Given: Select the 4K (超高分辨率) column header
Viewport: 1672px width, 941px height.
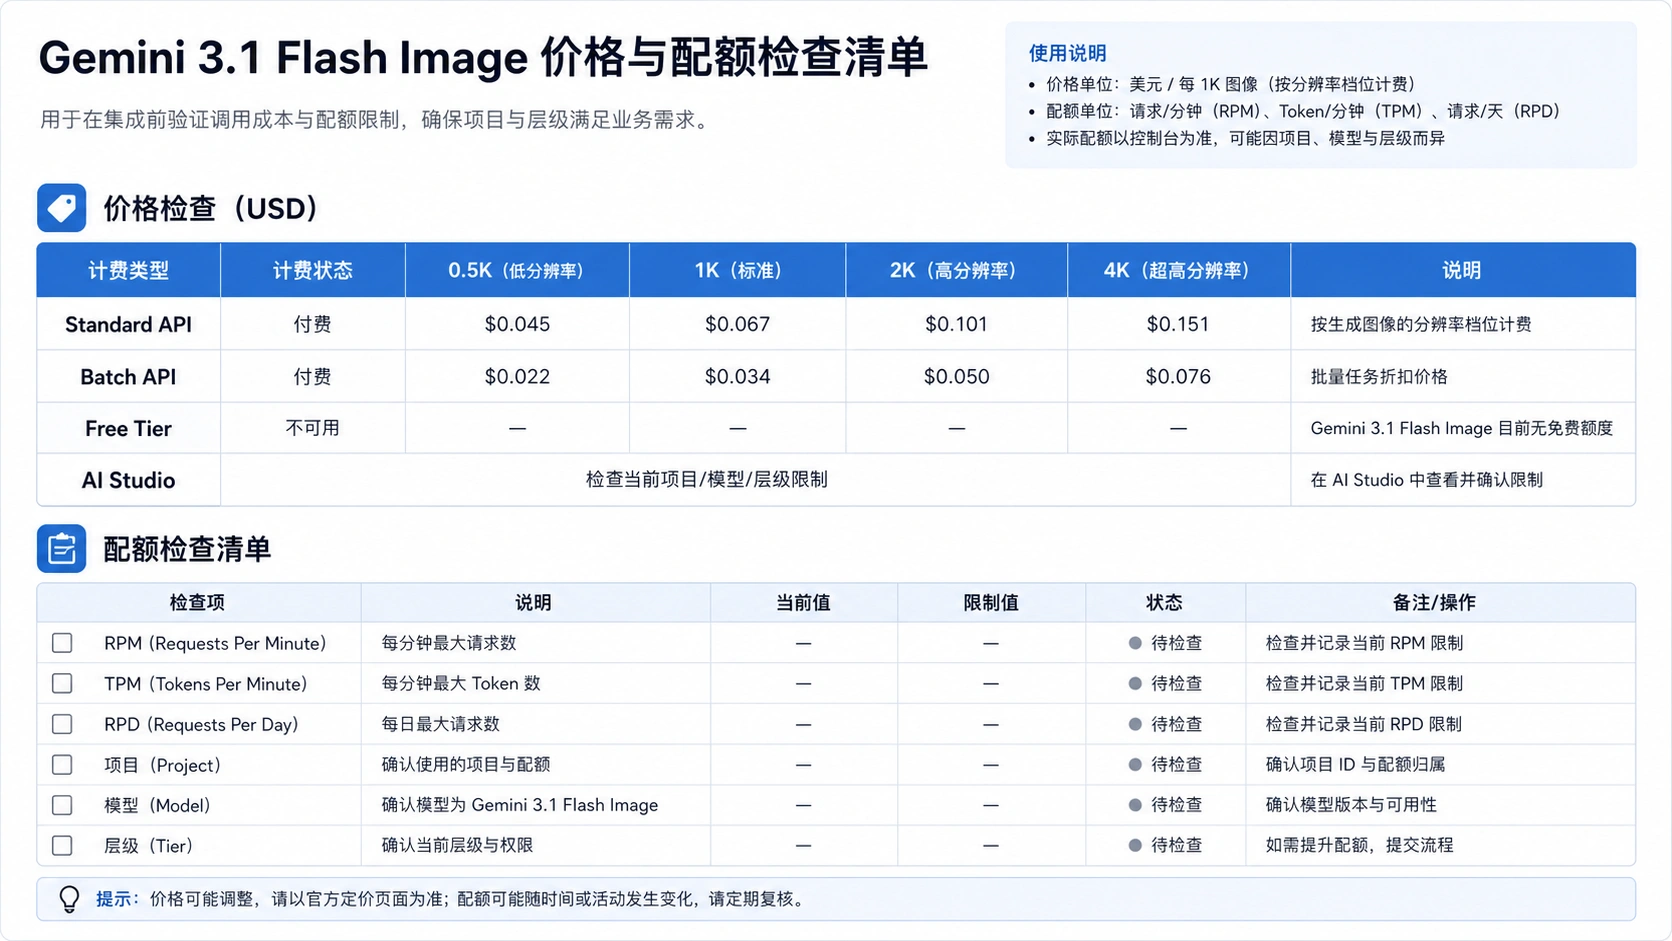Looking at the screenshot, I should coord(1178,270).
